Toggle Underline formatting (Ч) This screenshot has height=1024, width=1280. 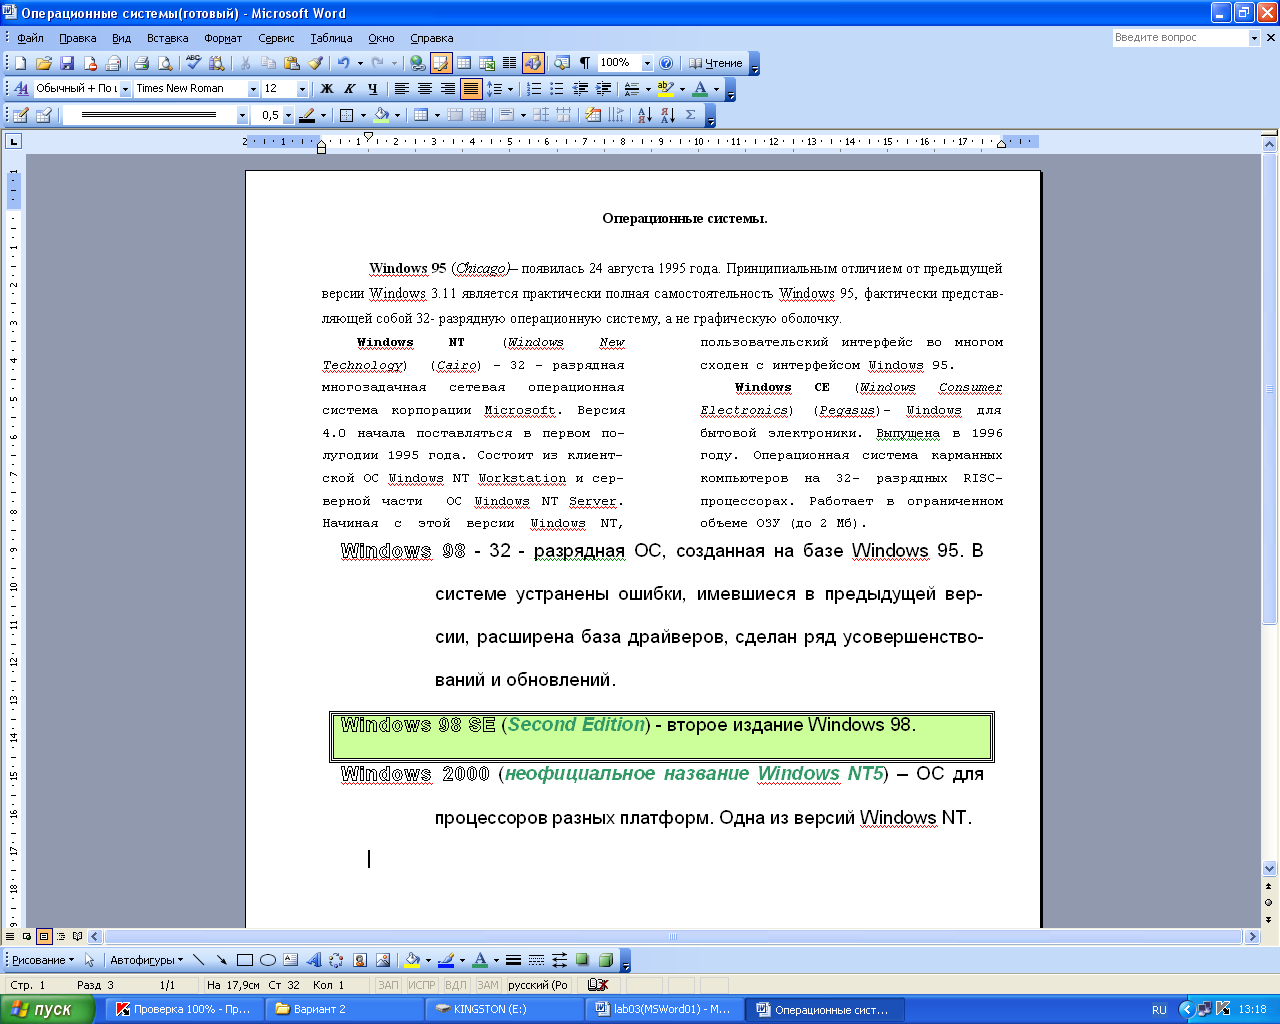372,89
